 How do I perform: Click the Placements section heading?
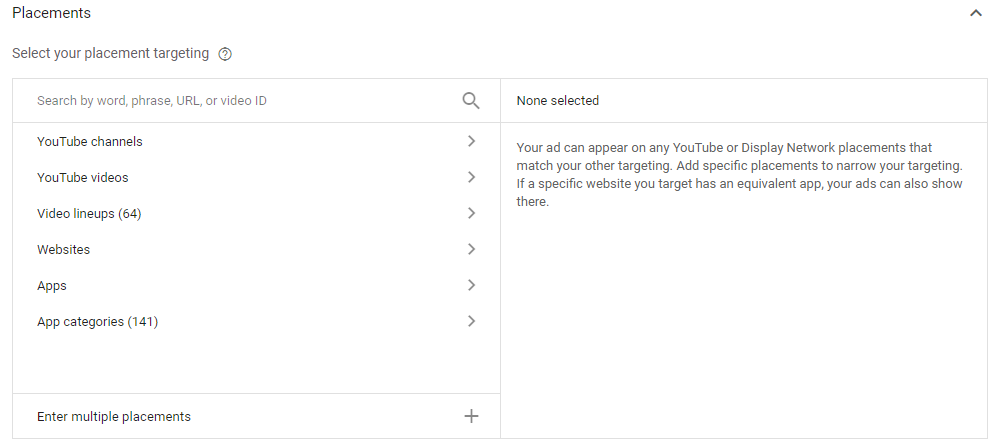pyautogui.click(x=51, y=13)
